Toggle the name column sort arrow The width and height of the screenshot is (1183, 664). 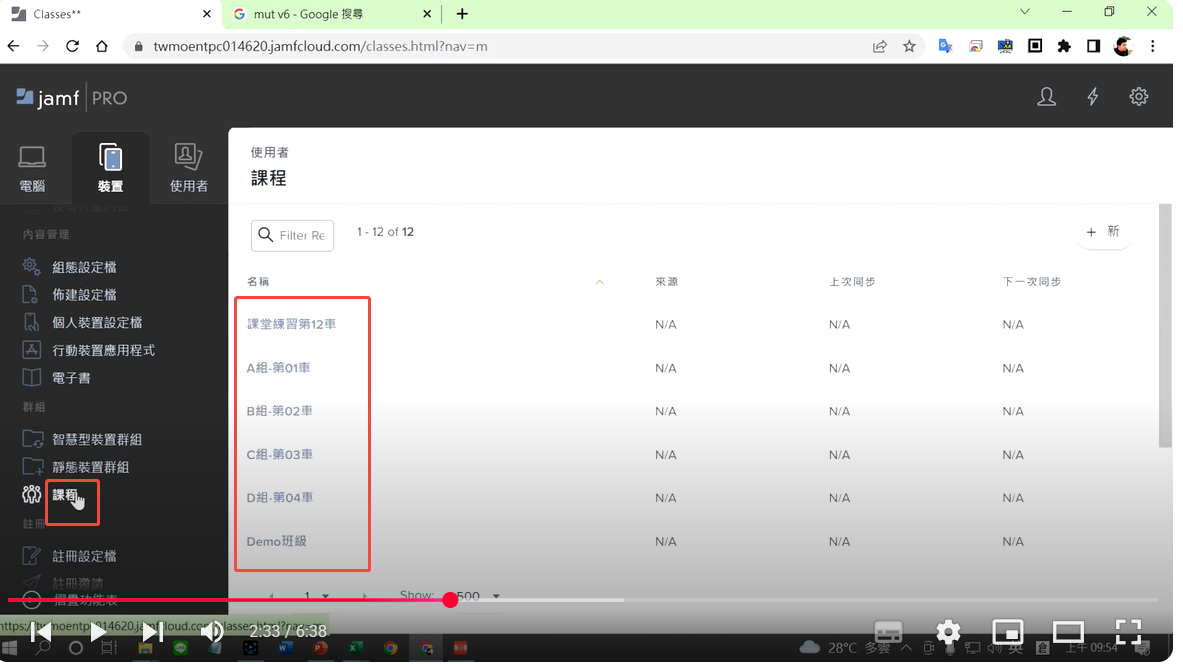pos(600,281)
